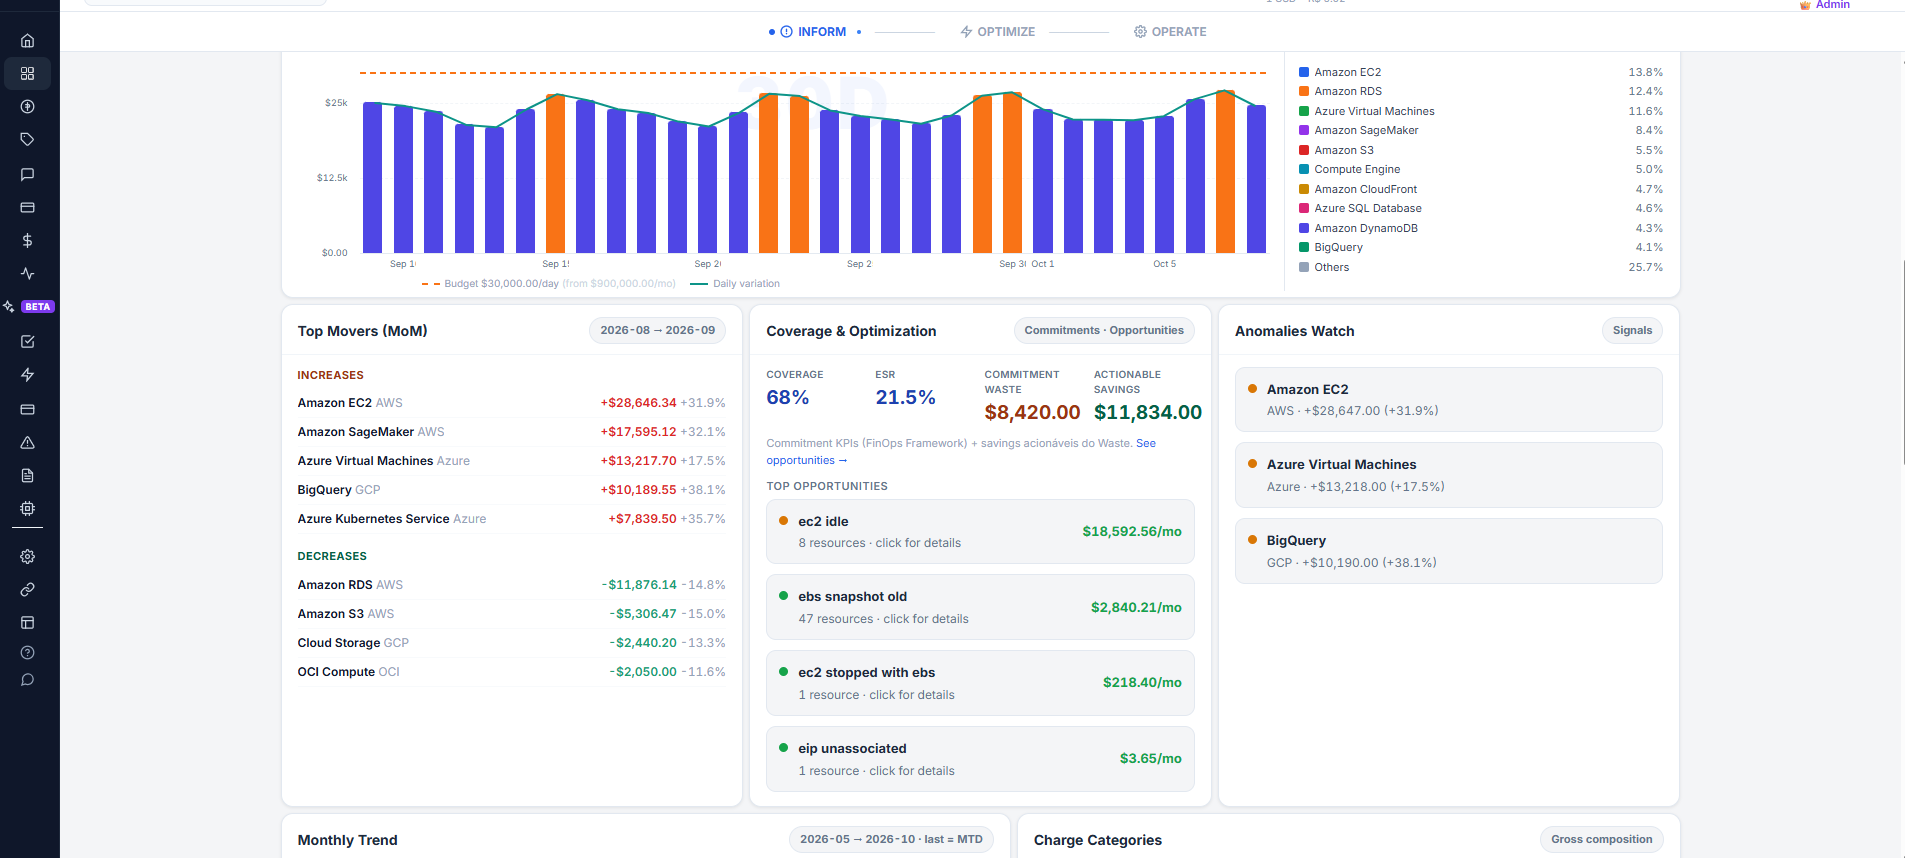1905x858 pixels.
Task: Click the Amazon S3 AWS row under Decreases
Action: (x=511, y=614)
